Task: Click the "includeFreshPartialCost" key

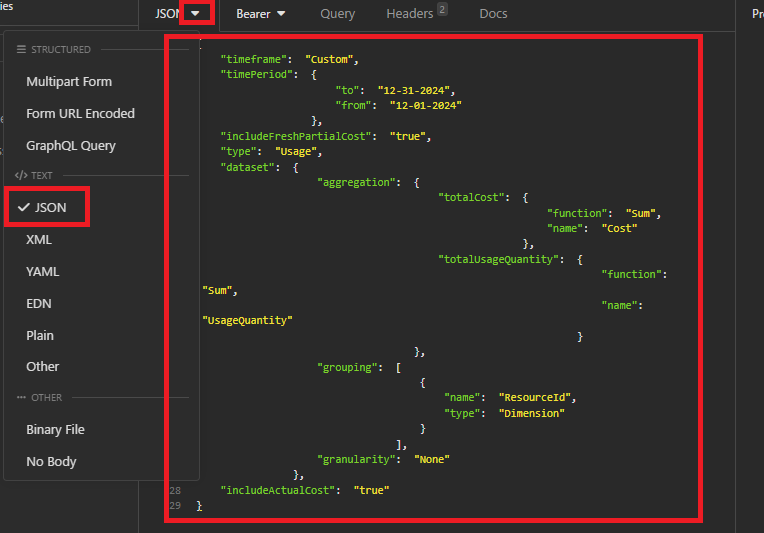Action: pos(296,136)
